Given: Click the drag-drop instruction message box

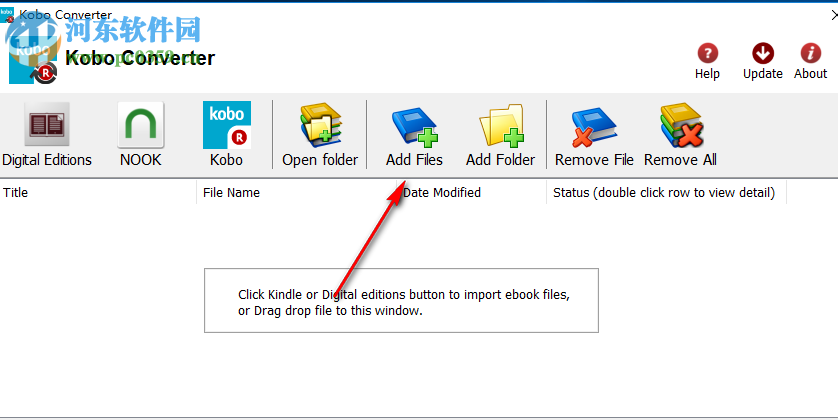Looking at the screenshot, I should point(401,300).
